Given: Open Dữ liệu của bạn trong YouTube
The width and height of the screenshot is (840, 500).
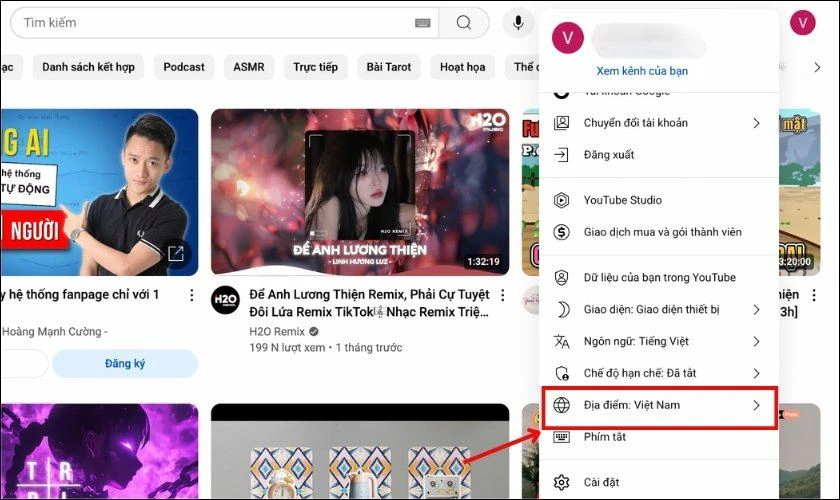Looking at the screenshot, I should (658, 278).
